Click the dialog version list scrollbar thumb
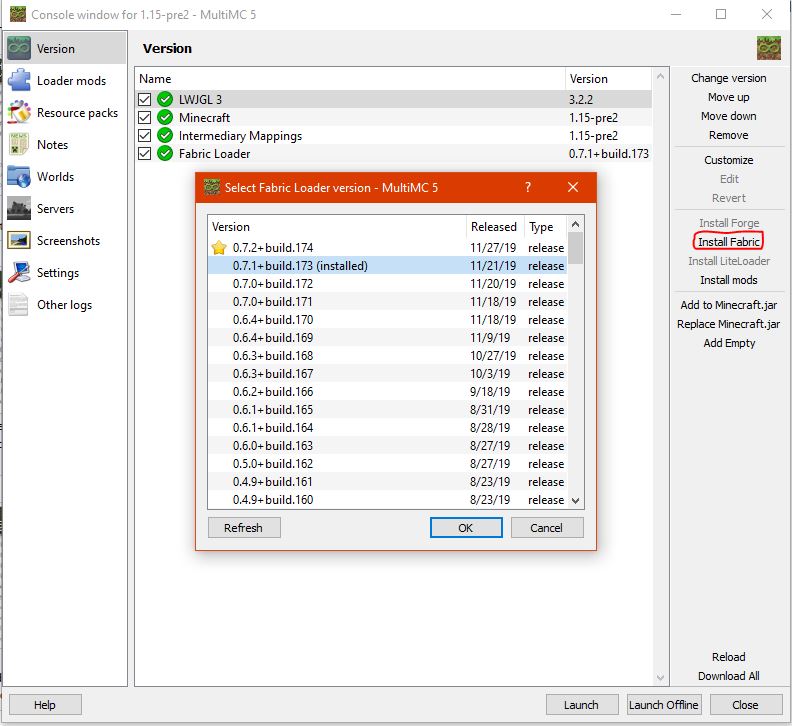This screenshot has height=726, width=792. 575,248
